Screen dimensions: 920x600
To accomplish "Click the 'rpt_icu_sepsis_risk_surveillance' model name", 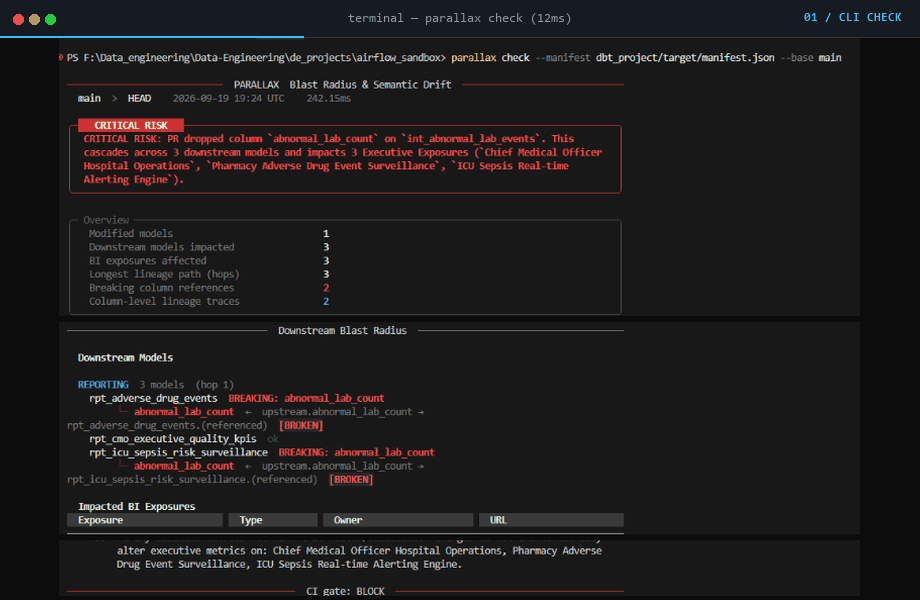I will coord(178,452).
